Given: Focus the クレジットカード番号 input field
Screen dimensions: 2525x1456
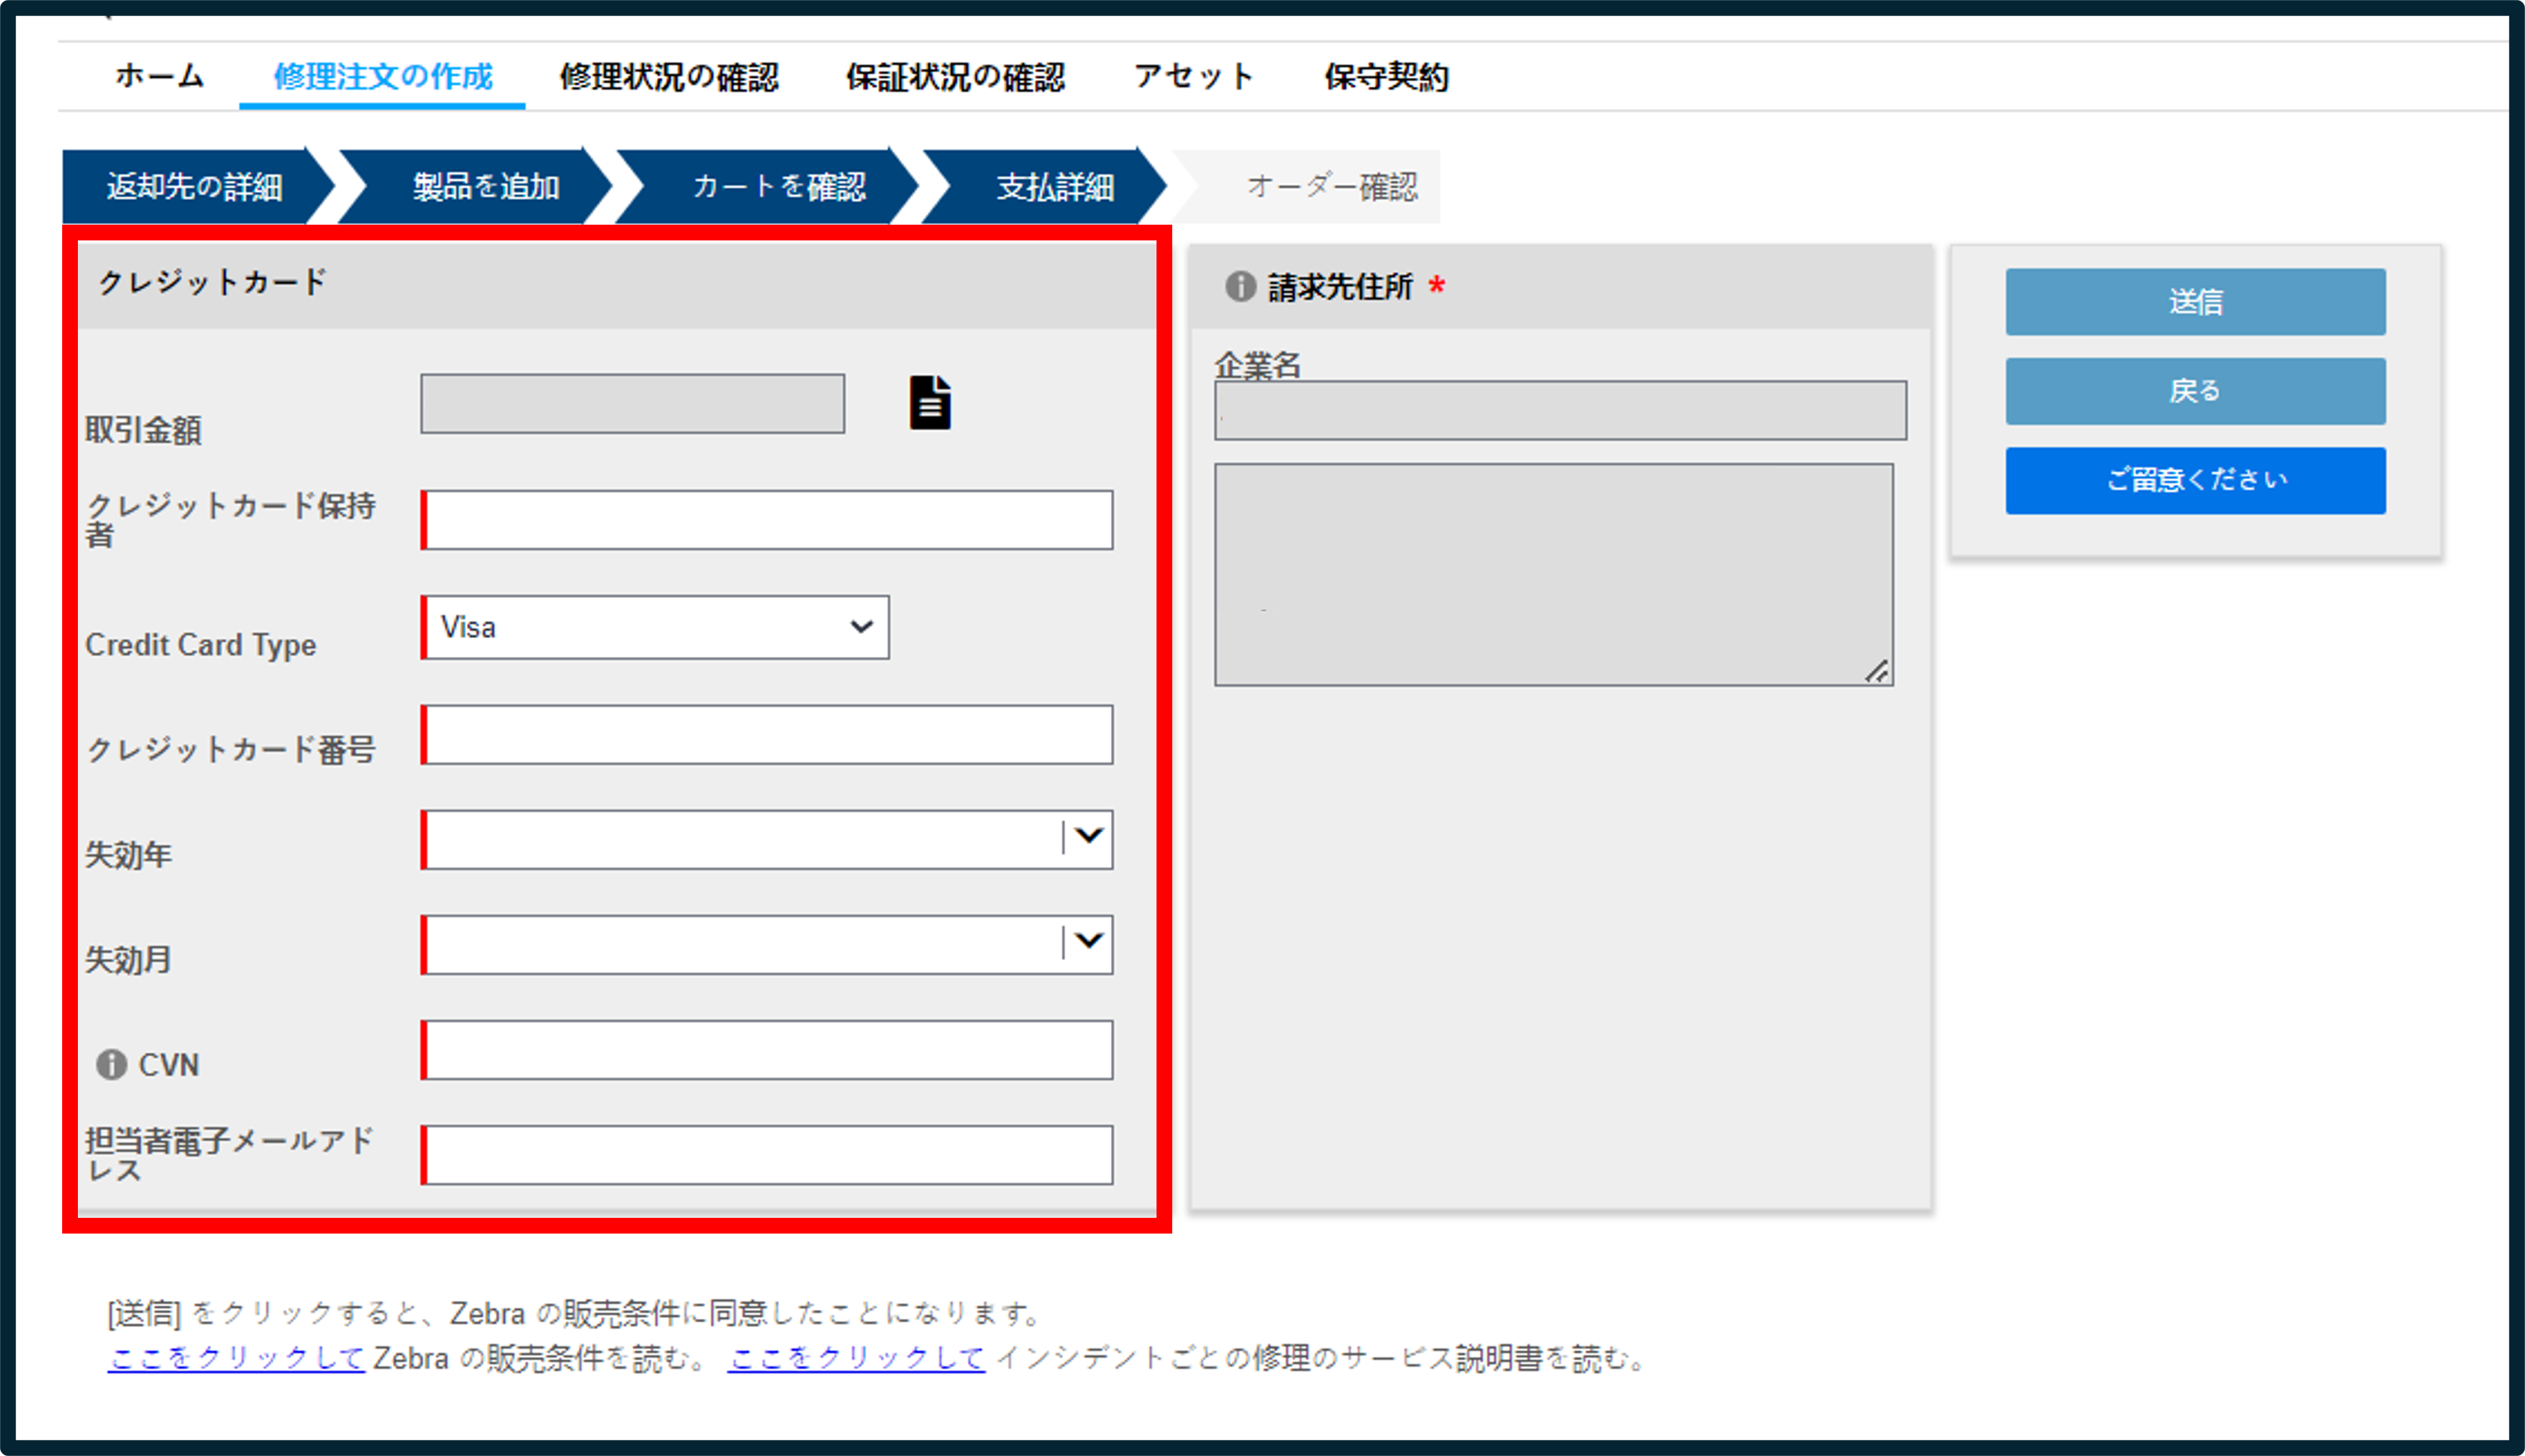Looking at the screenshot, I should coord(767,735).
